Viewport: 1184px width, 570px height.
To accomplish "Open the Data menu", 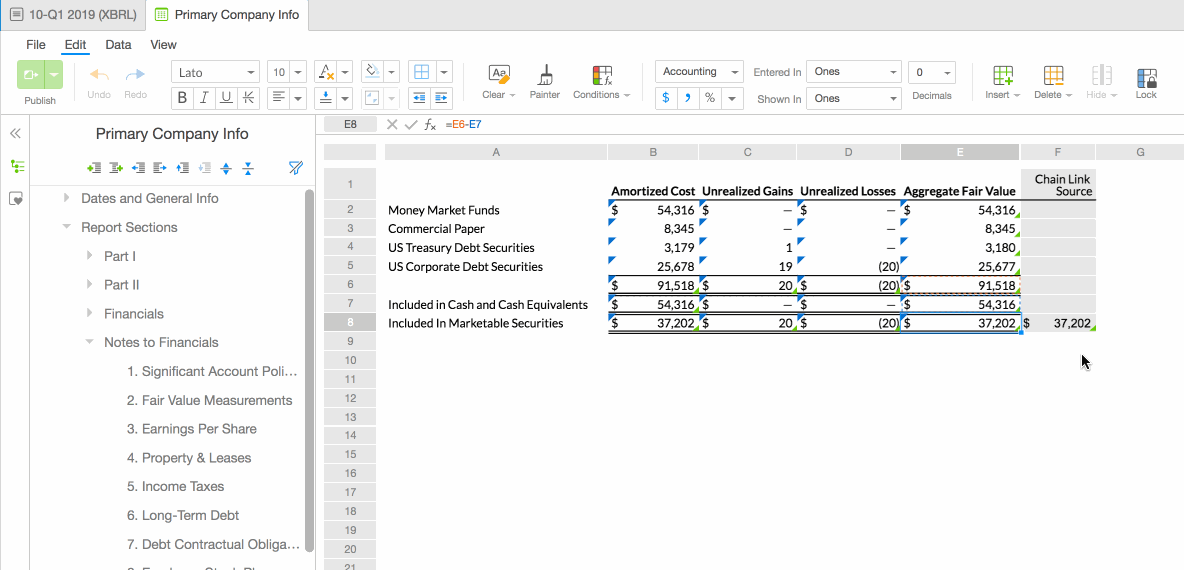I will [x=118, y=45].
